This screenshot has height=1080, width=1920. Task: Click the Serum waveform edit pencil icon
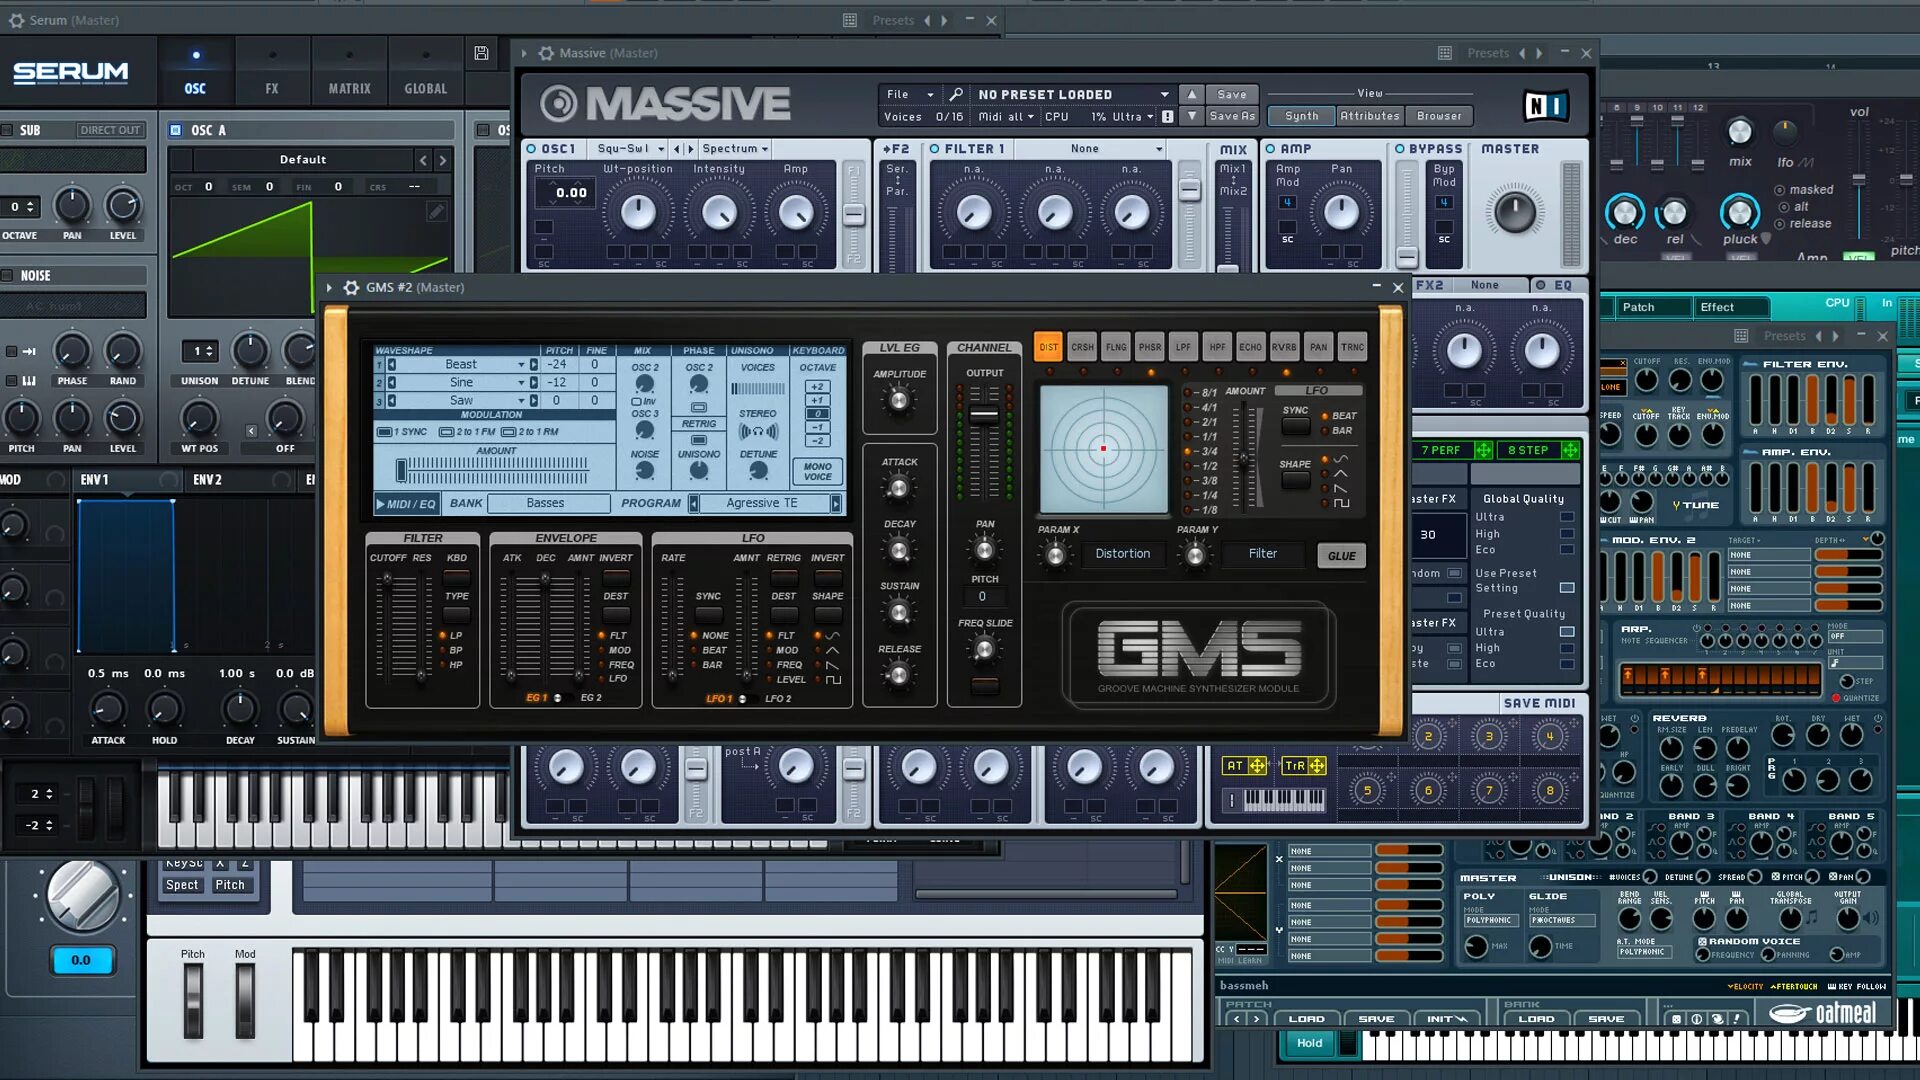click(x=436, y=211)
